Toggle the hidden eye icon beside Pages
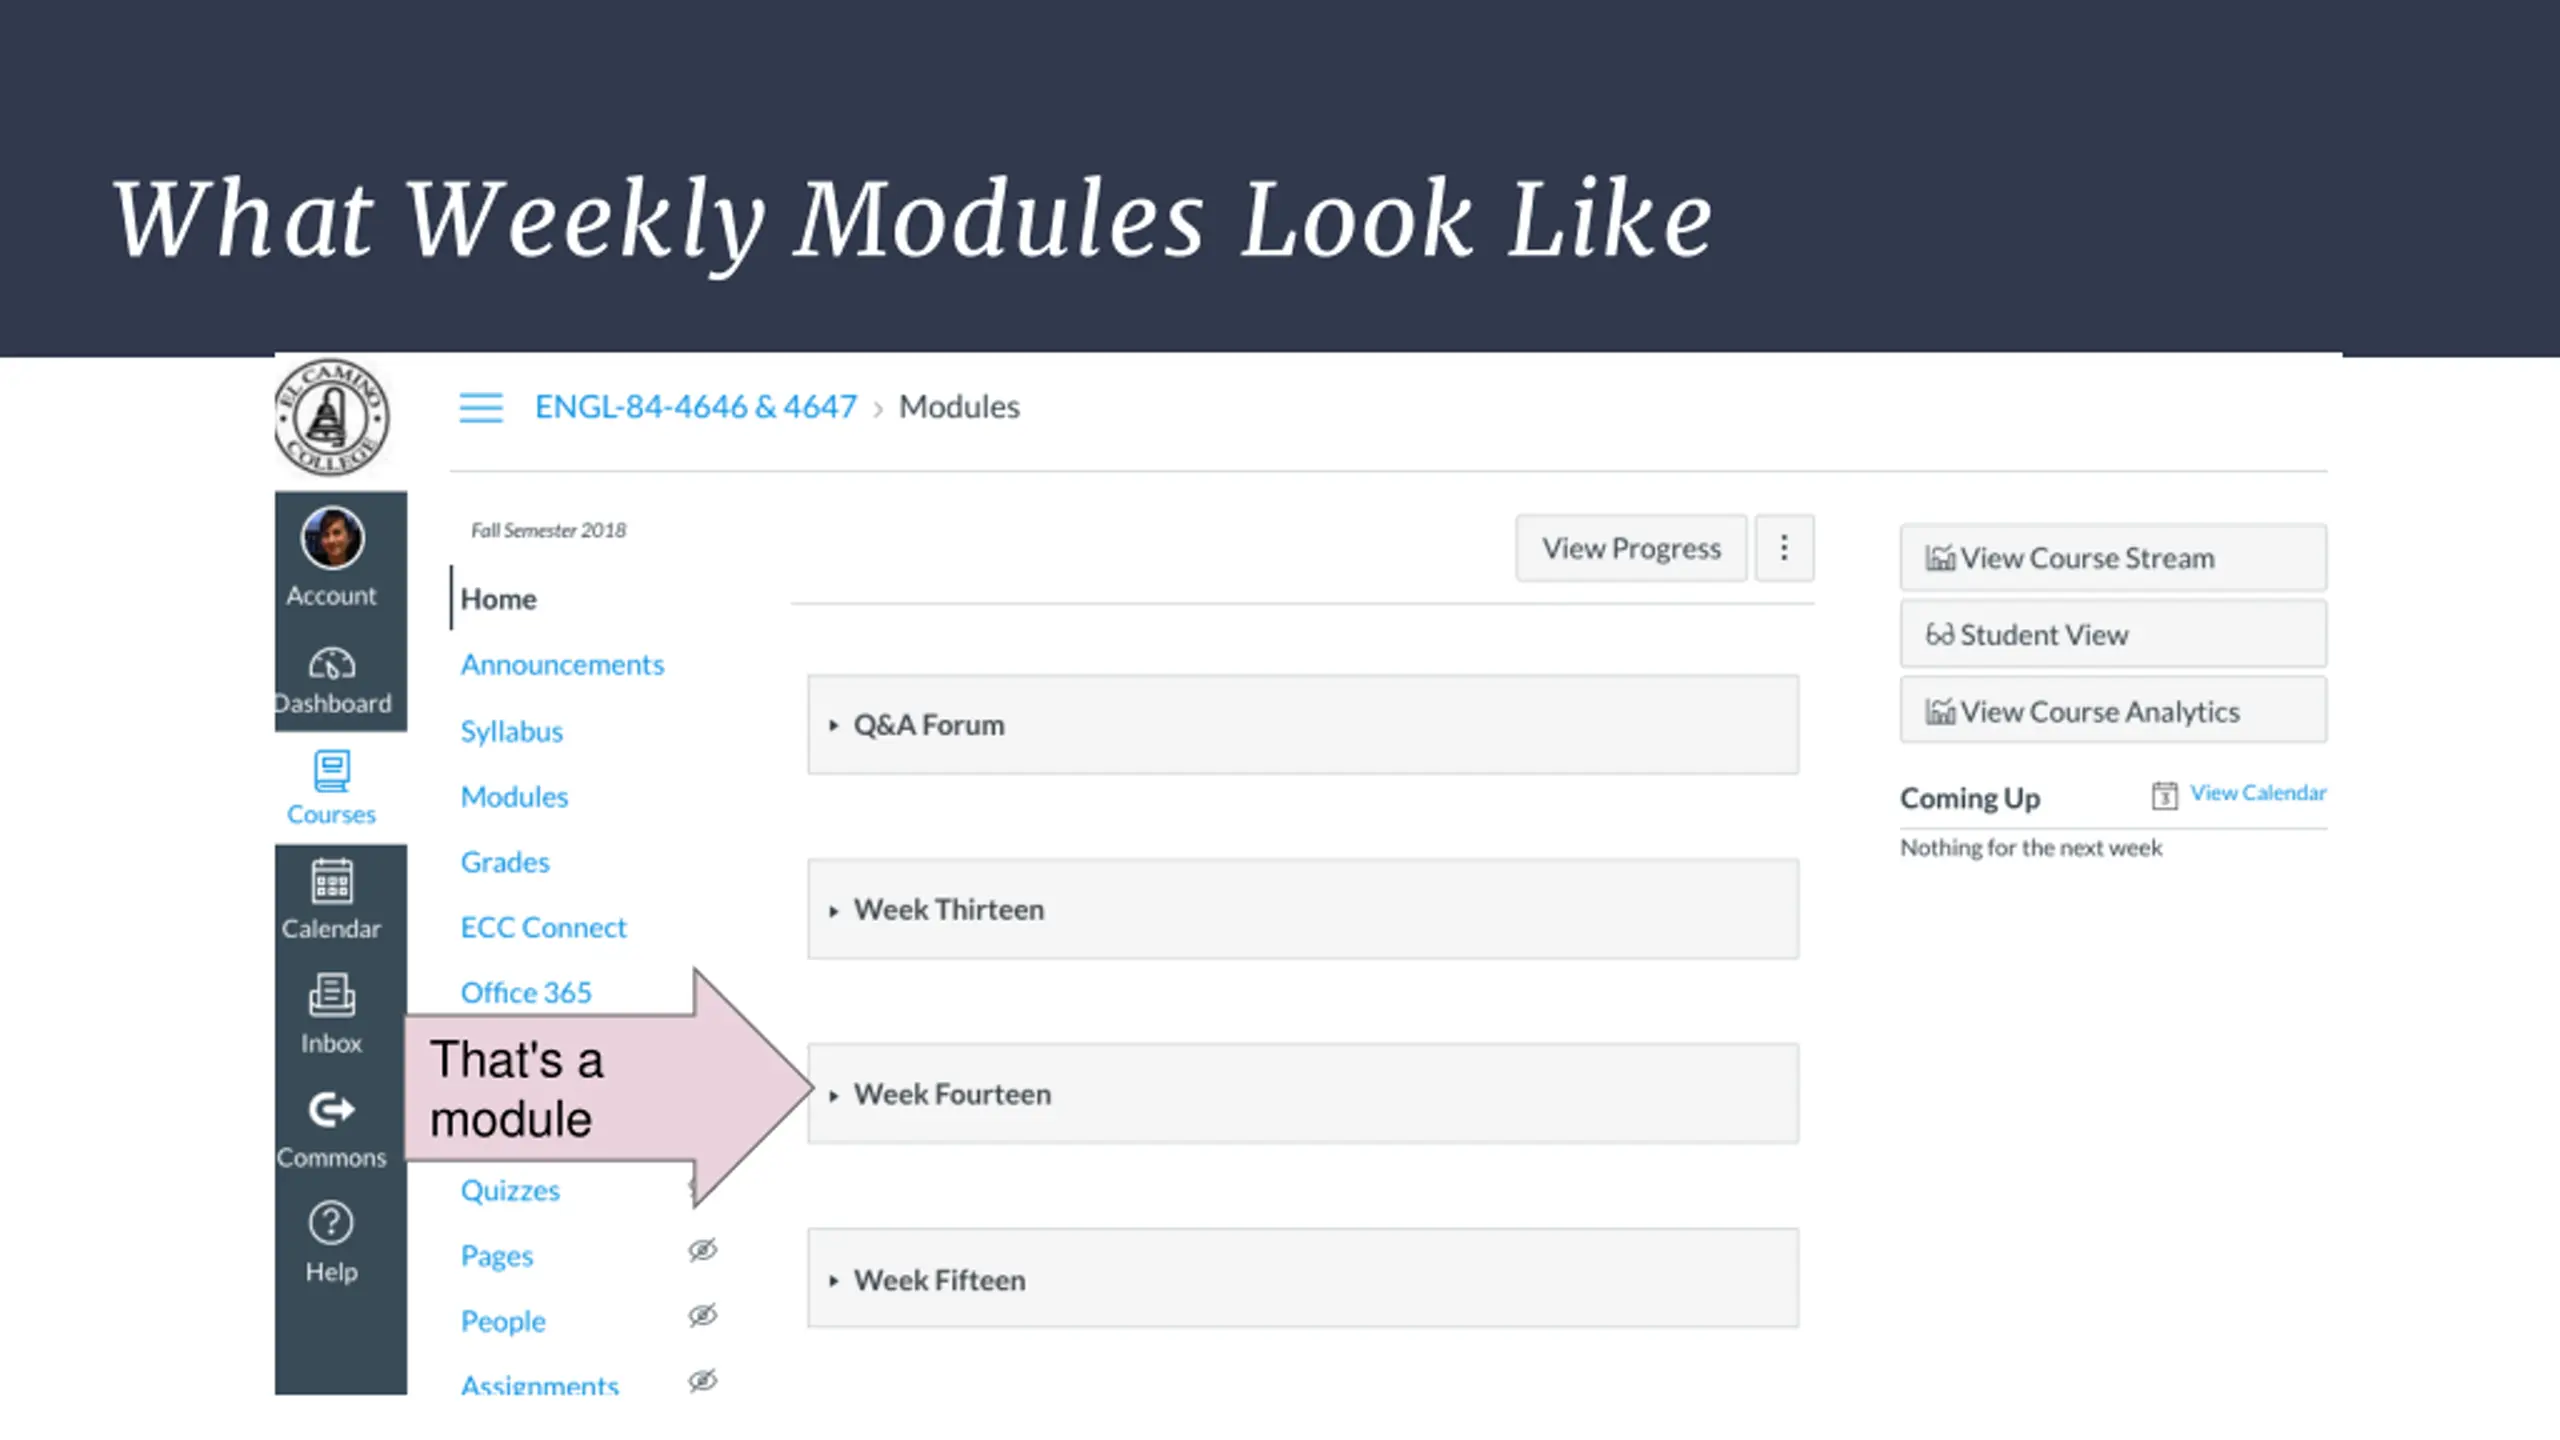The width and height of the screenshot is (2560, 1440). coord(703,1250)
